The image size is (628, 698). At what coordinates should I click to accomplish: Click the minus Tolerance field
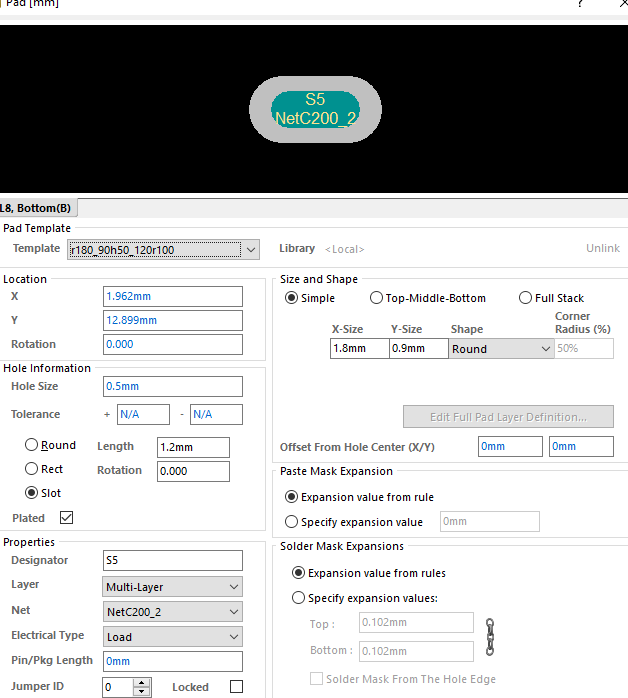(x=216, y=414)
